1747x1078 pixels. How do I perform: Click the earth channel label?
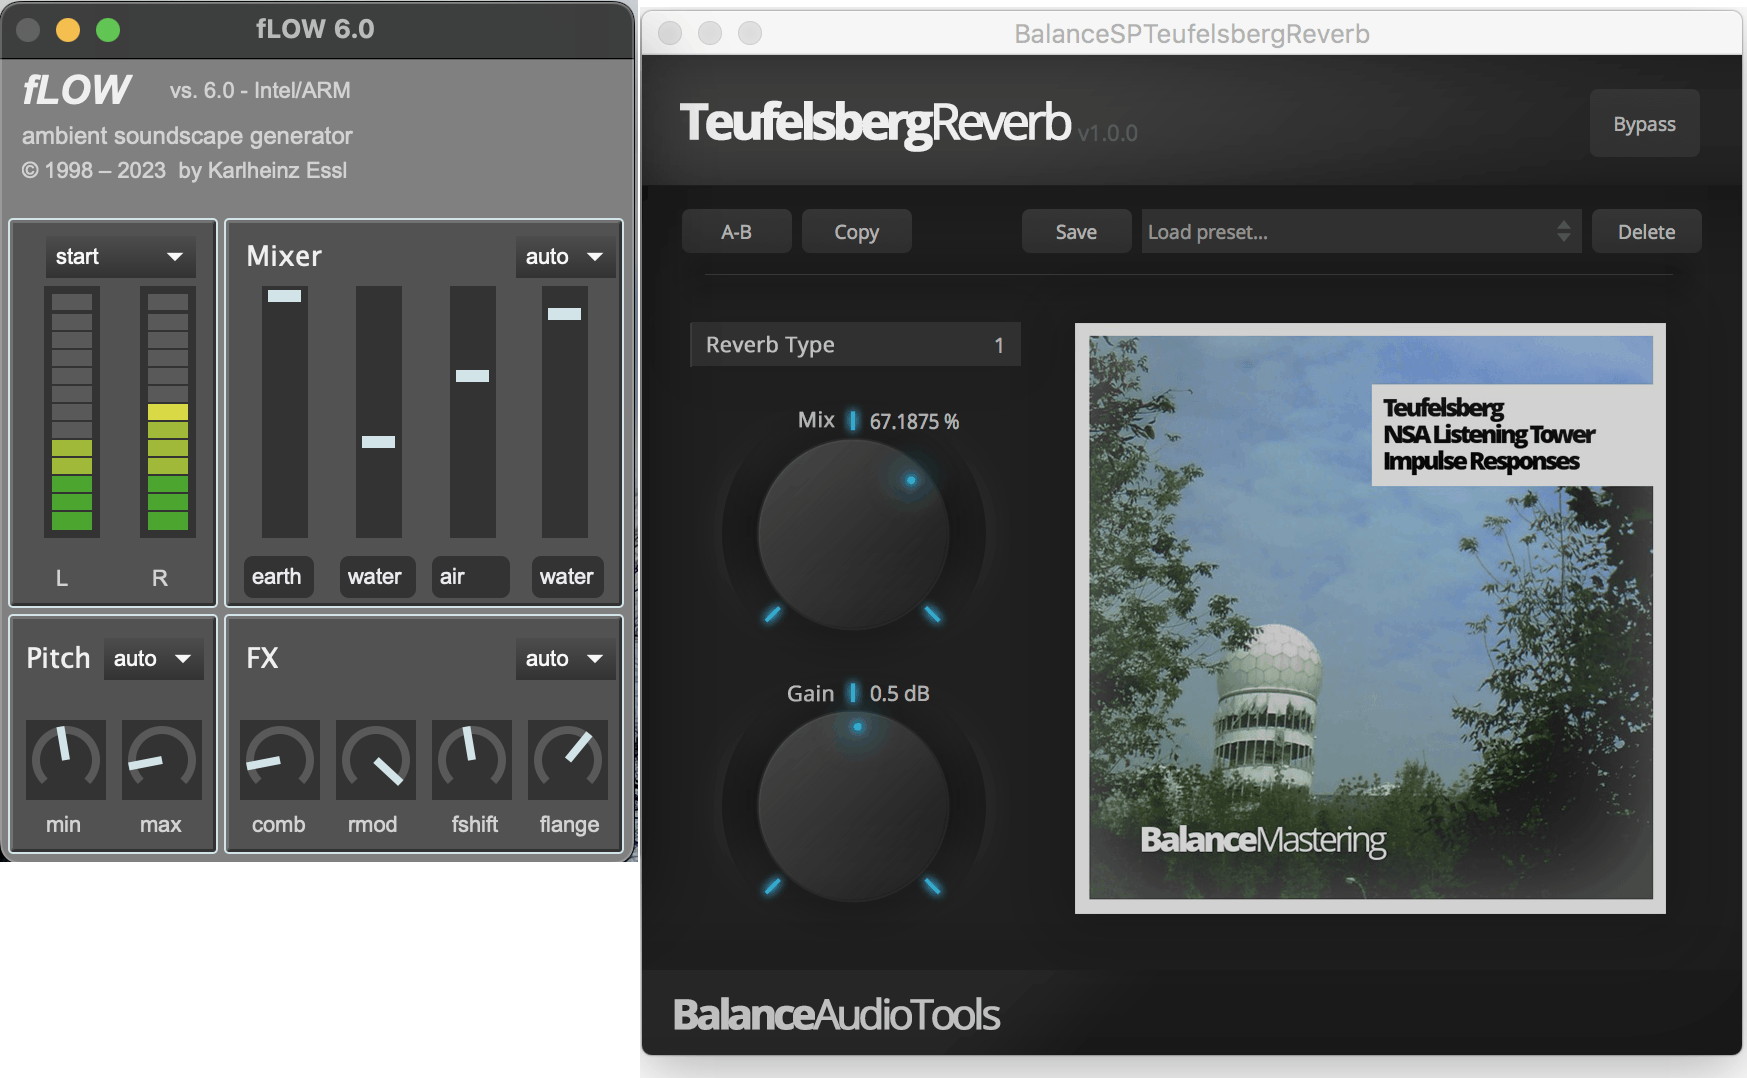click(x=277, y=577)
